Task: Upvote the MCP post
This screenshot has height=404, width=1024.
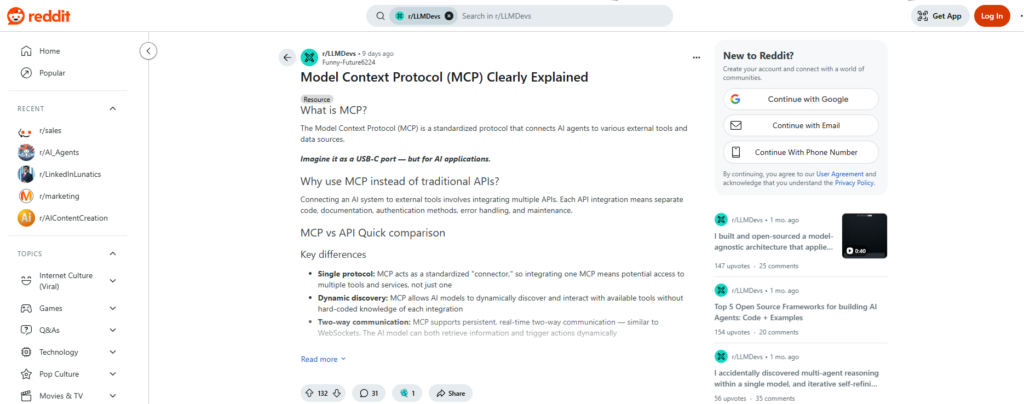Action: 308,393
